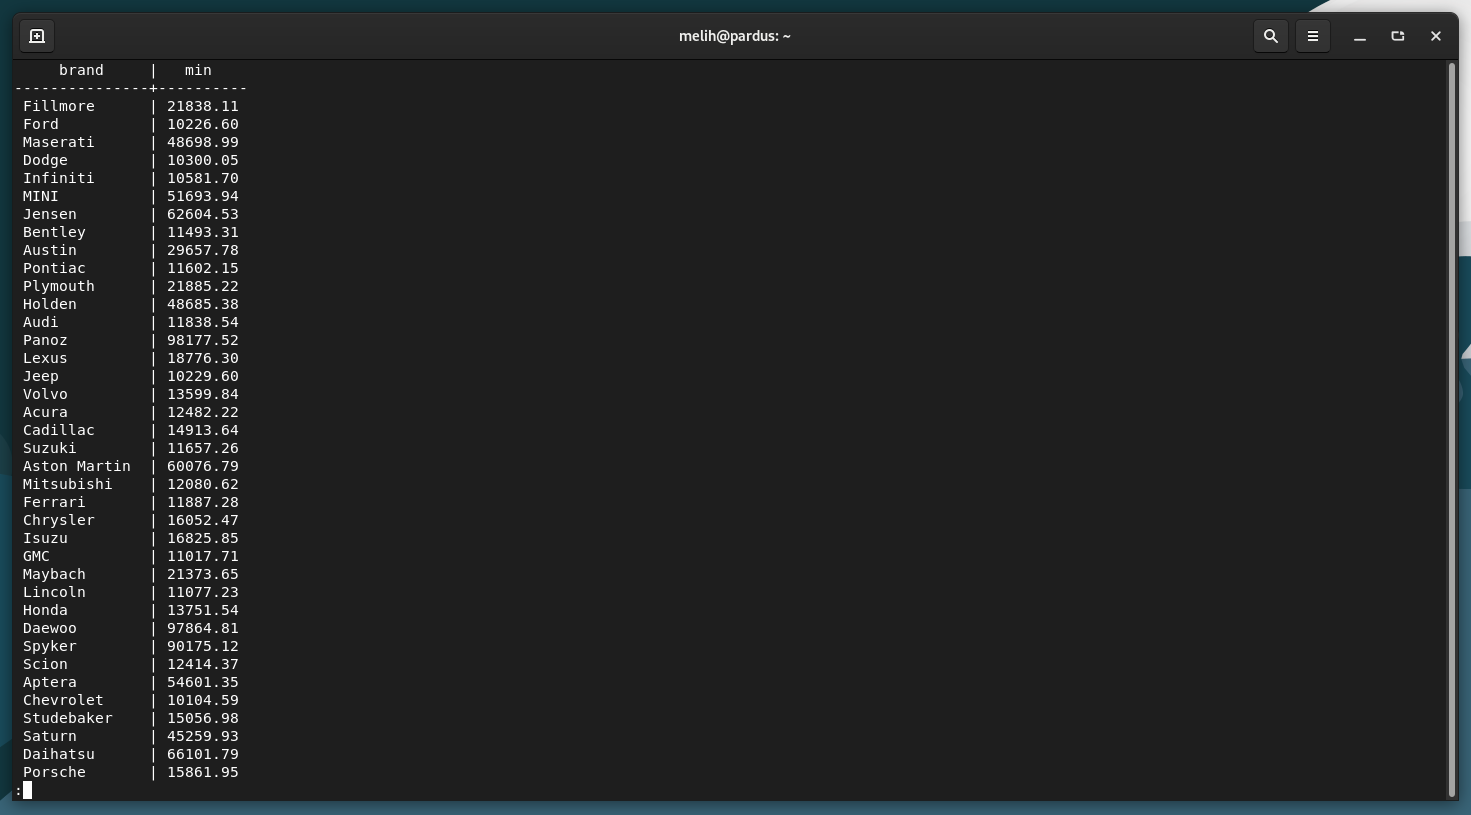1471x815 pixels.
Task: Close the terminal window
Action: click(x=1436, y=36)
